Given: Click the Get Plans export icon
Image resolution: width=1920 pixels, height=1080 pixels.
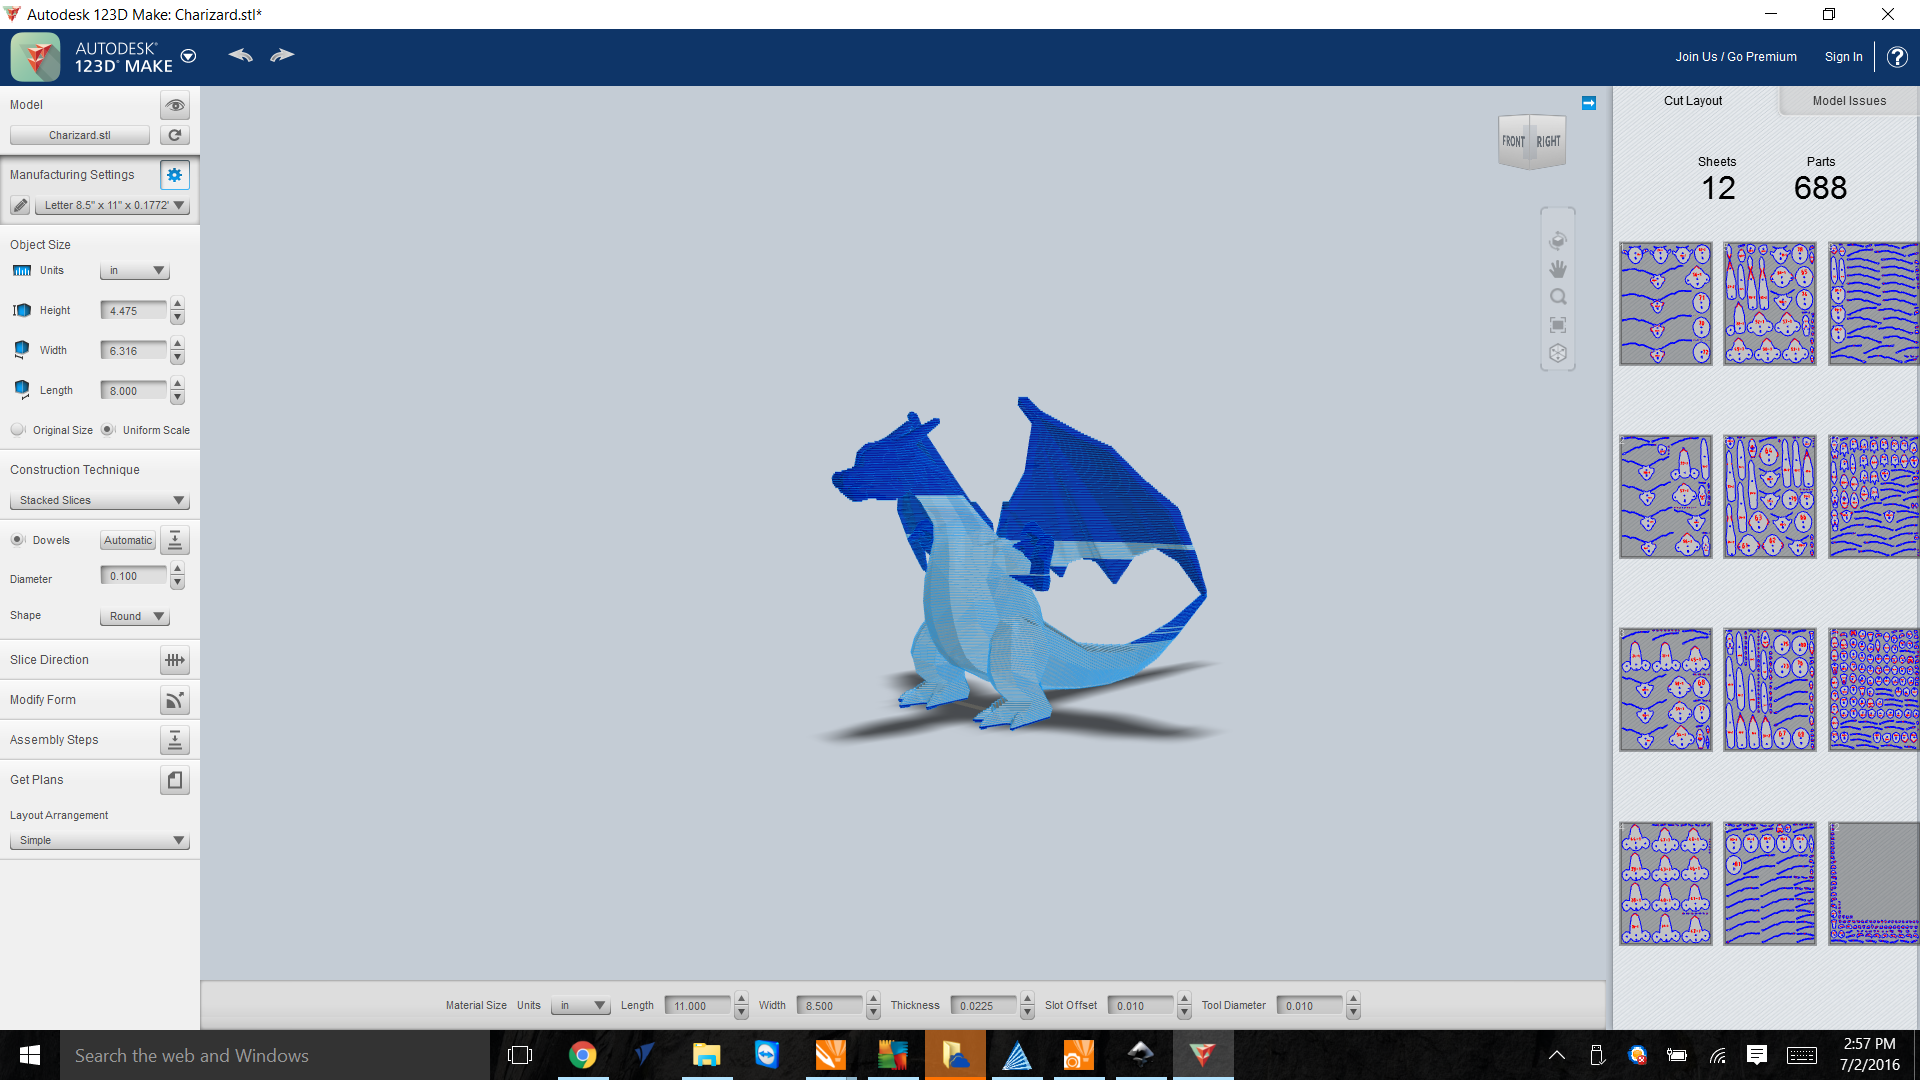Looking at the screenshot, I should tap(175, 780).
